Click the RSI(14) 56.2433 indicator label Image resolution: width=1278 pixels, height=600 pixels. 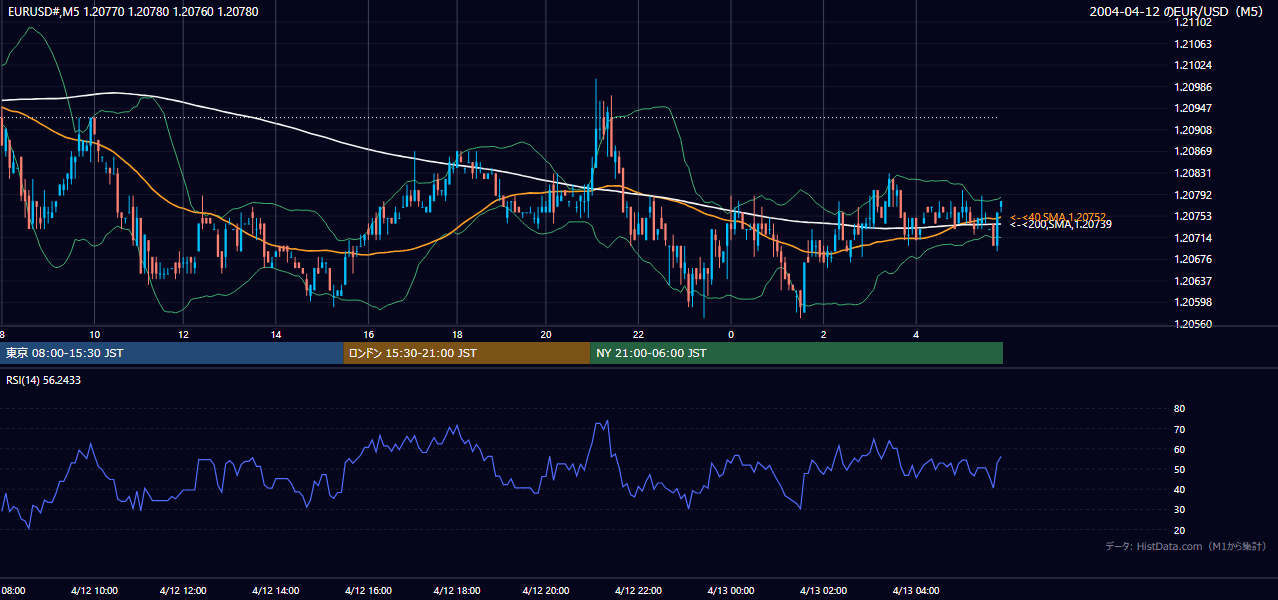(44, 380)
